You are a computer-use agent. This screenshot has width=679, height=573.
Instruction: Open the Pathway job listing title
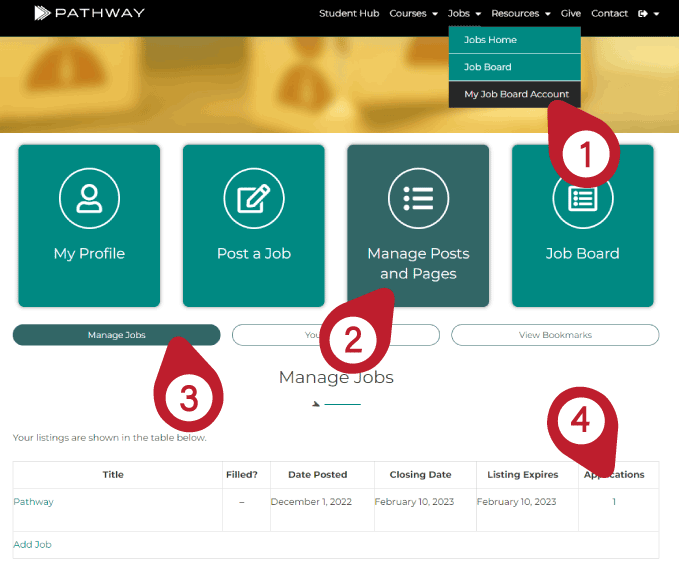33,502
